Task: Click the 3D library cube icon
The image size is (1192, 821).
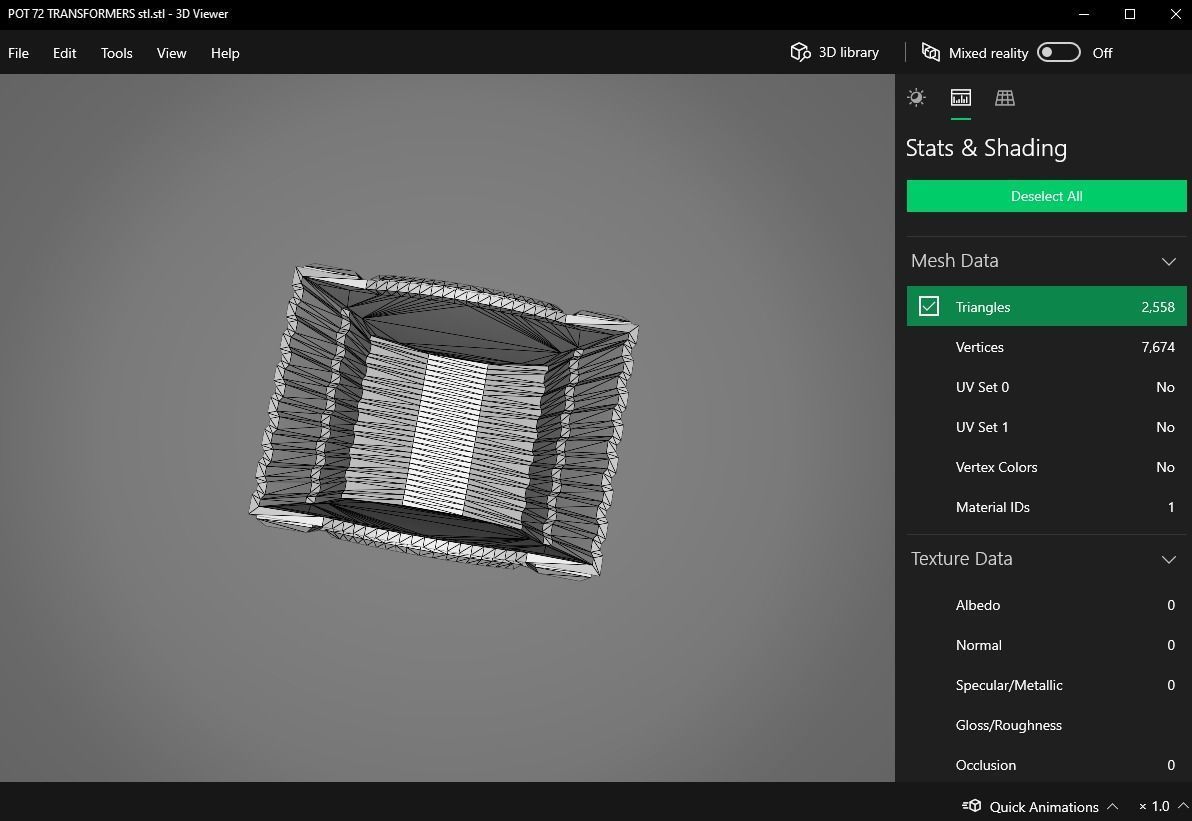Action: [800, 52]
